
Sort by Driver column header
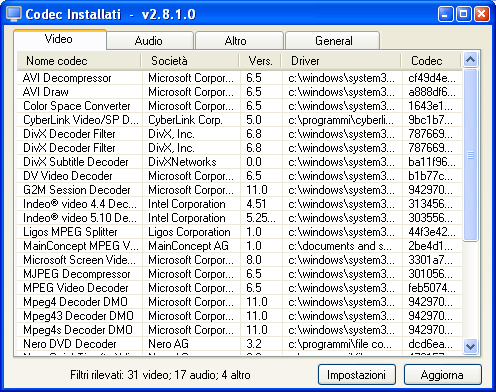click(x=341, y=61)
